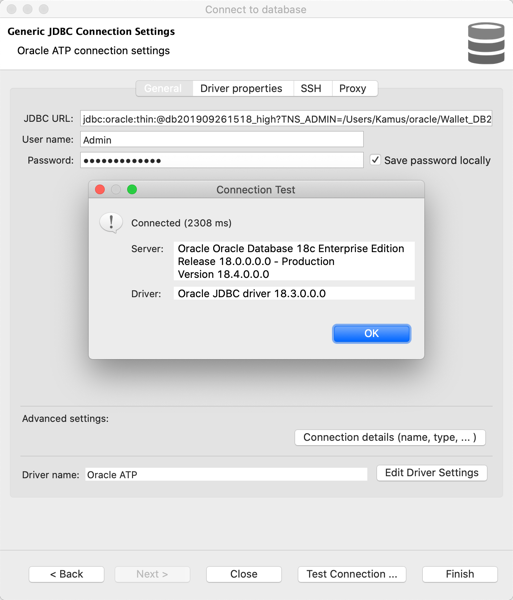Toggle Save password locally checkbox
Screen dimensions: 513x600
pos(375,160)
